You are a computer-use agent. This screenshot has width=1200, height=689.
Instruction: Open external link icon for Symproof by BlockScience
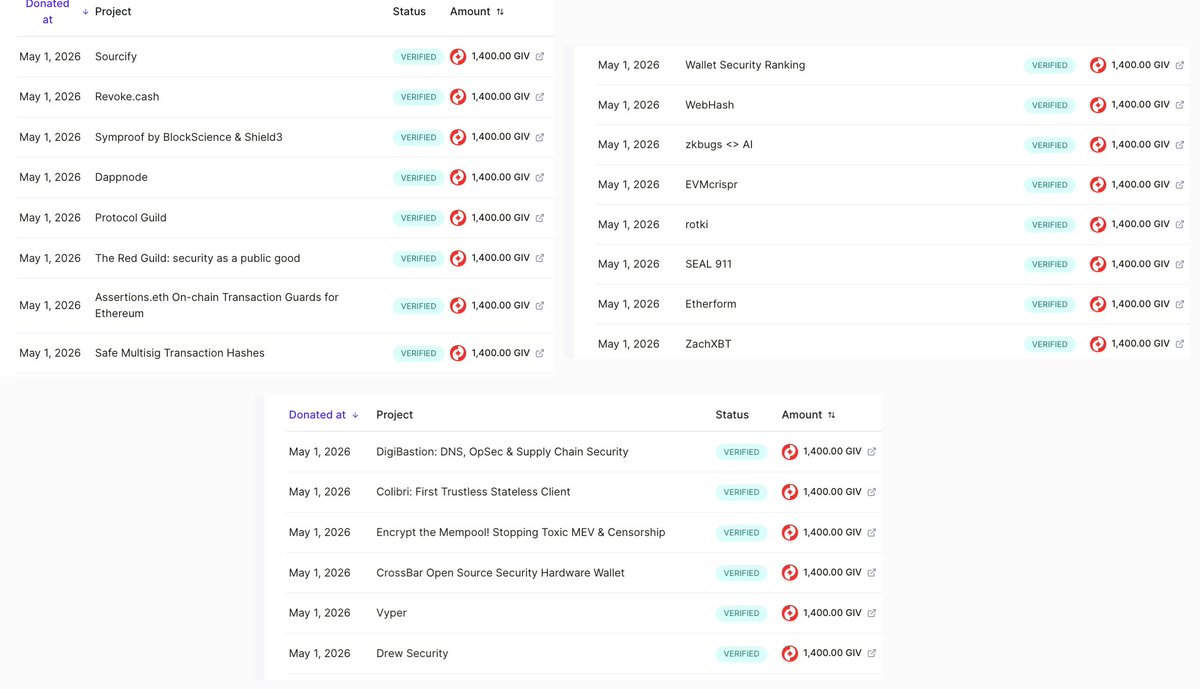click(540, 137)
